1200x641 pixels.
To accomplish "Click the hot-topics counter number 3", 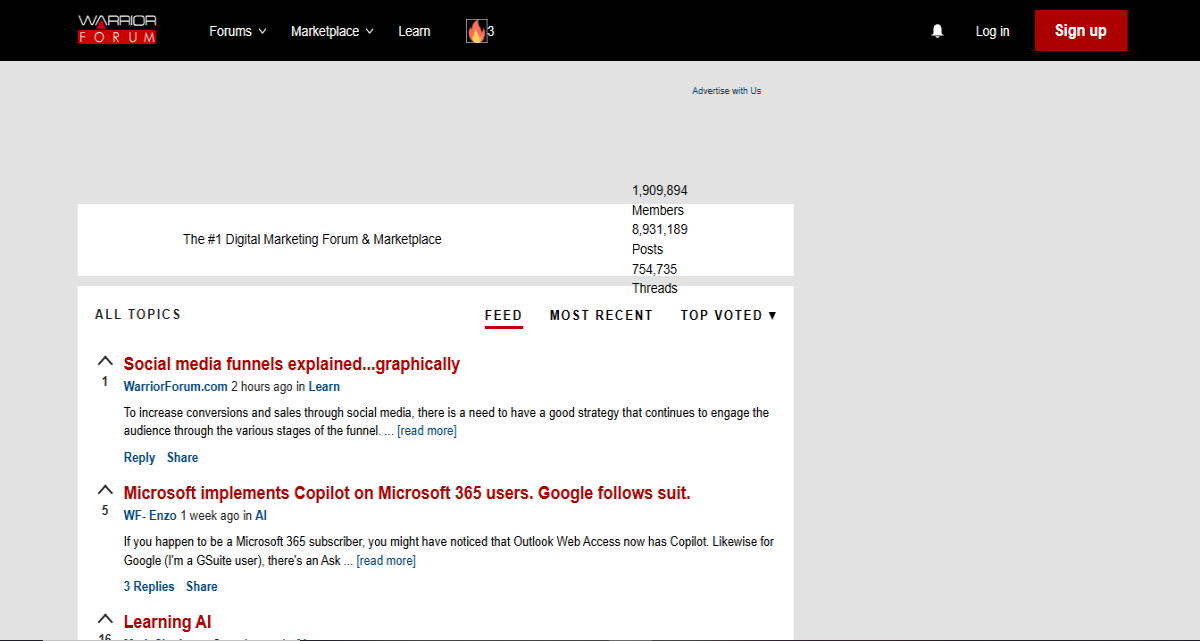I will point(491,31).
